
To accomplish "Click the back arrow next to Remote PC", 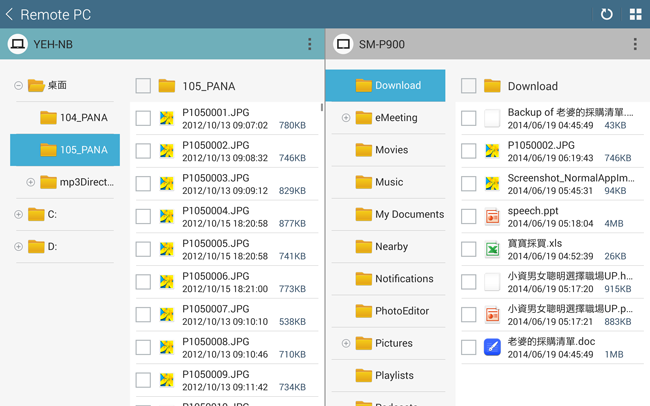I will (x=10, y=15).
